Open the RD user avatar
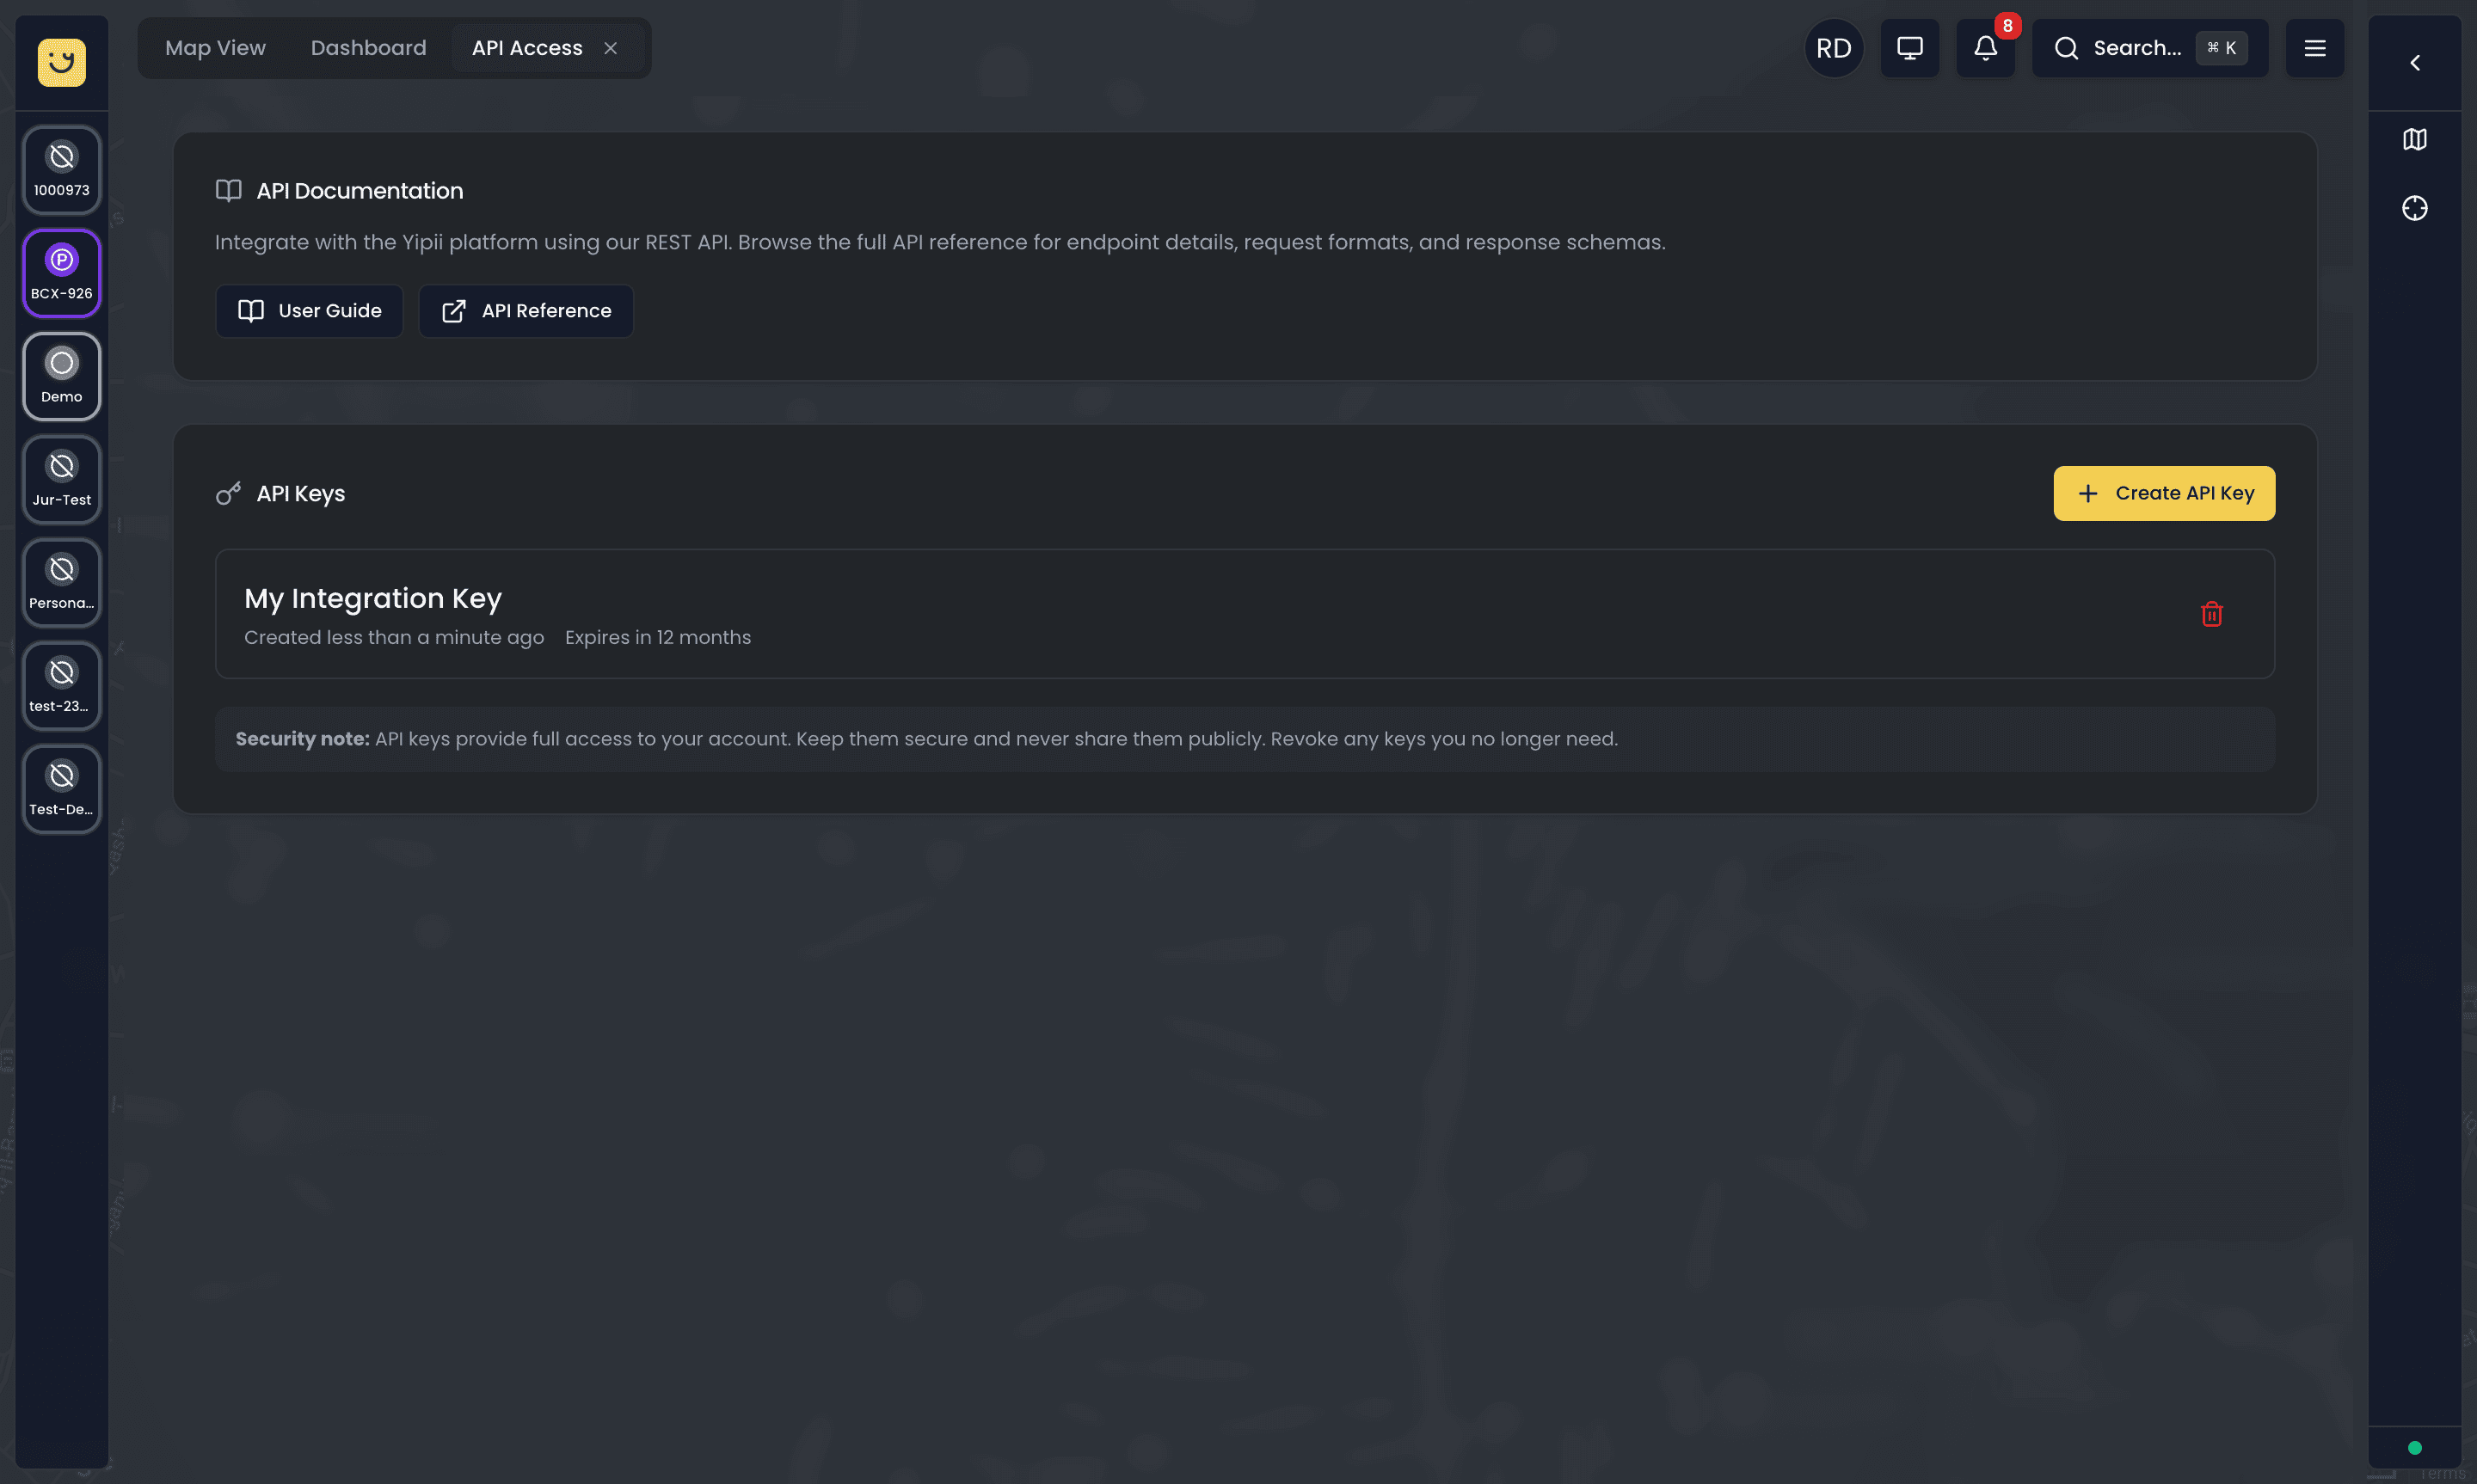This screenshot has height=1484, width=2477. coord(1833,48)
